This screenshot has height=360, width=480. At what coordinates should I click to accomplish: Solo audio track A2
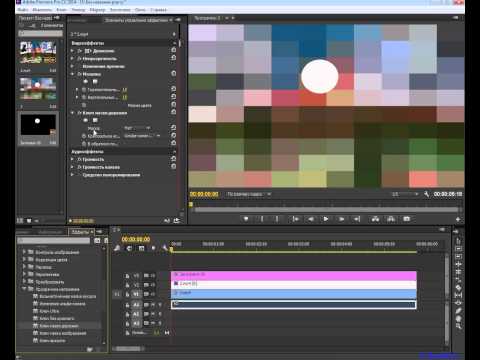(x=160, y=314)
